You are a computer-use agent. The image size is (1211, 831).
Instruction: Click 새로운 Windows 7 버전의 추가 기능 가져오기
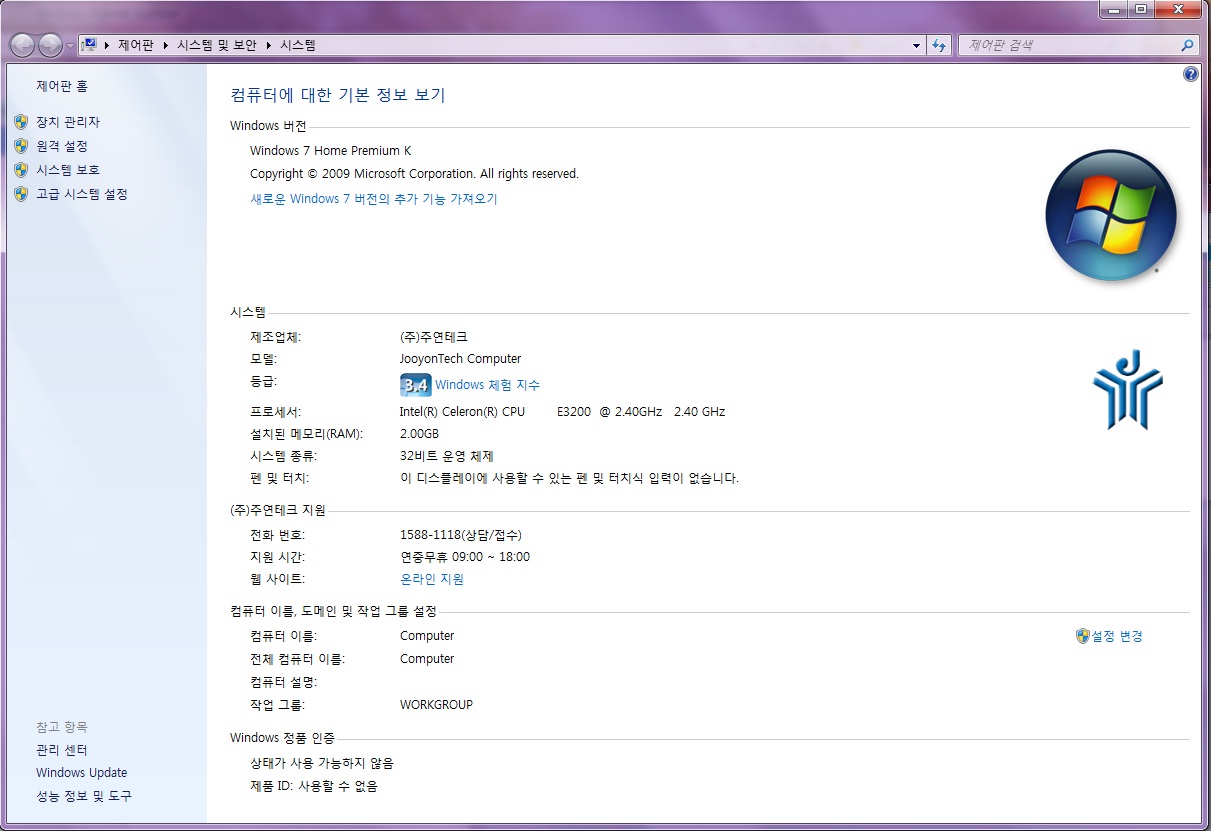pos(374,199)
